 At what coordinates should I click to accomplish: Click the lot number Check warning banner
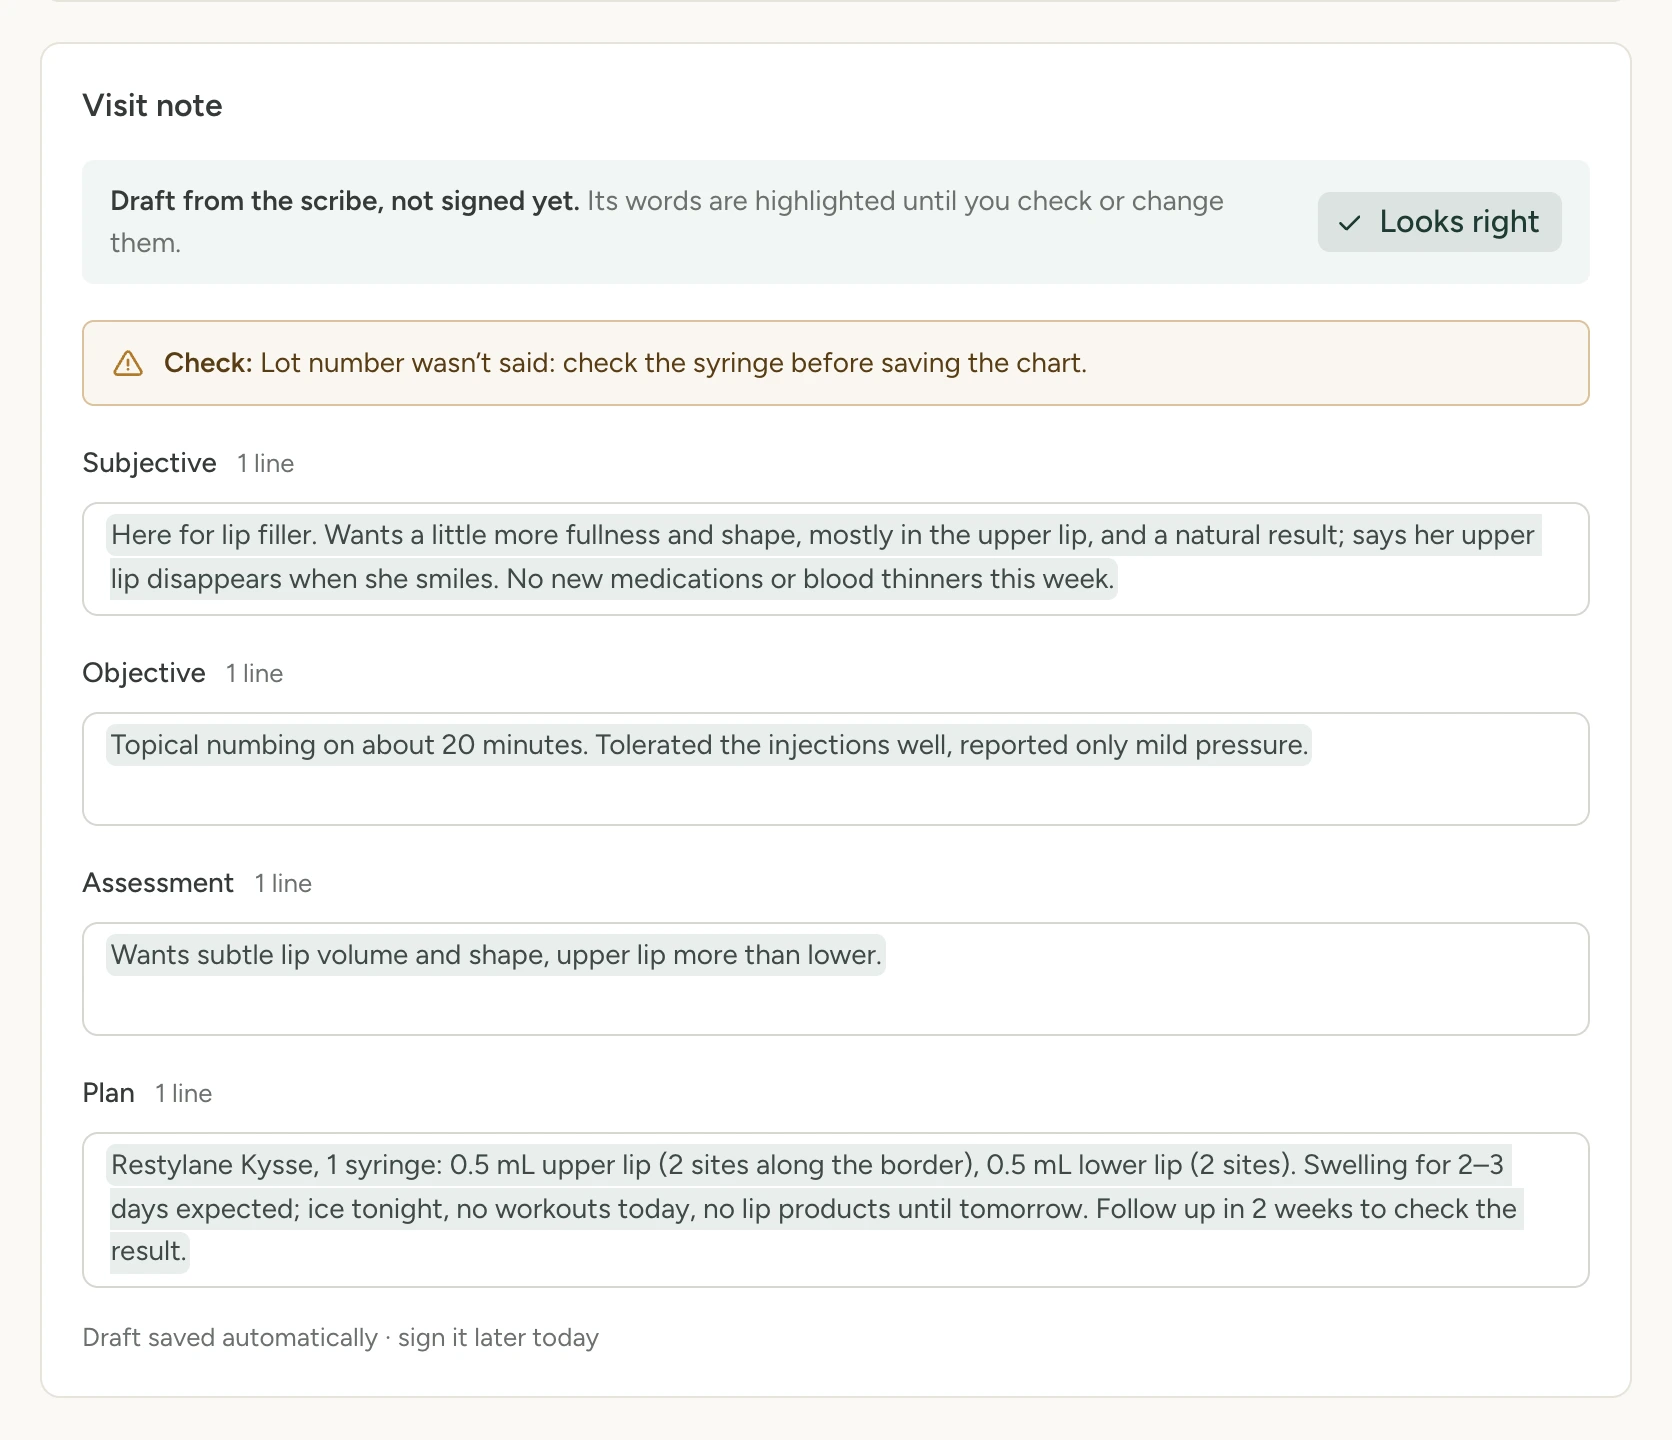(x=836, y=363)
